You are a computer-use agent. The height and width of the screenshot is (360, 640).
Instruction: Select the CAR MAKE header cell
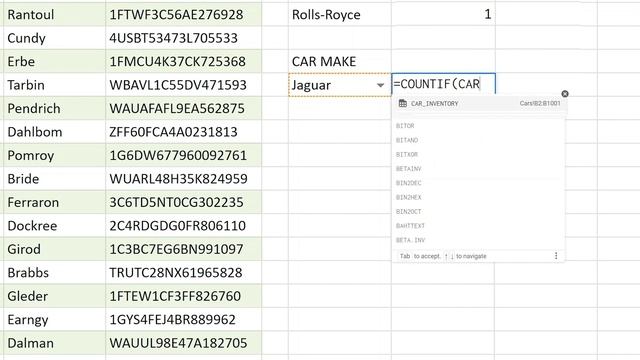click(340, 61)
